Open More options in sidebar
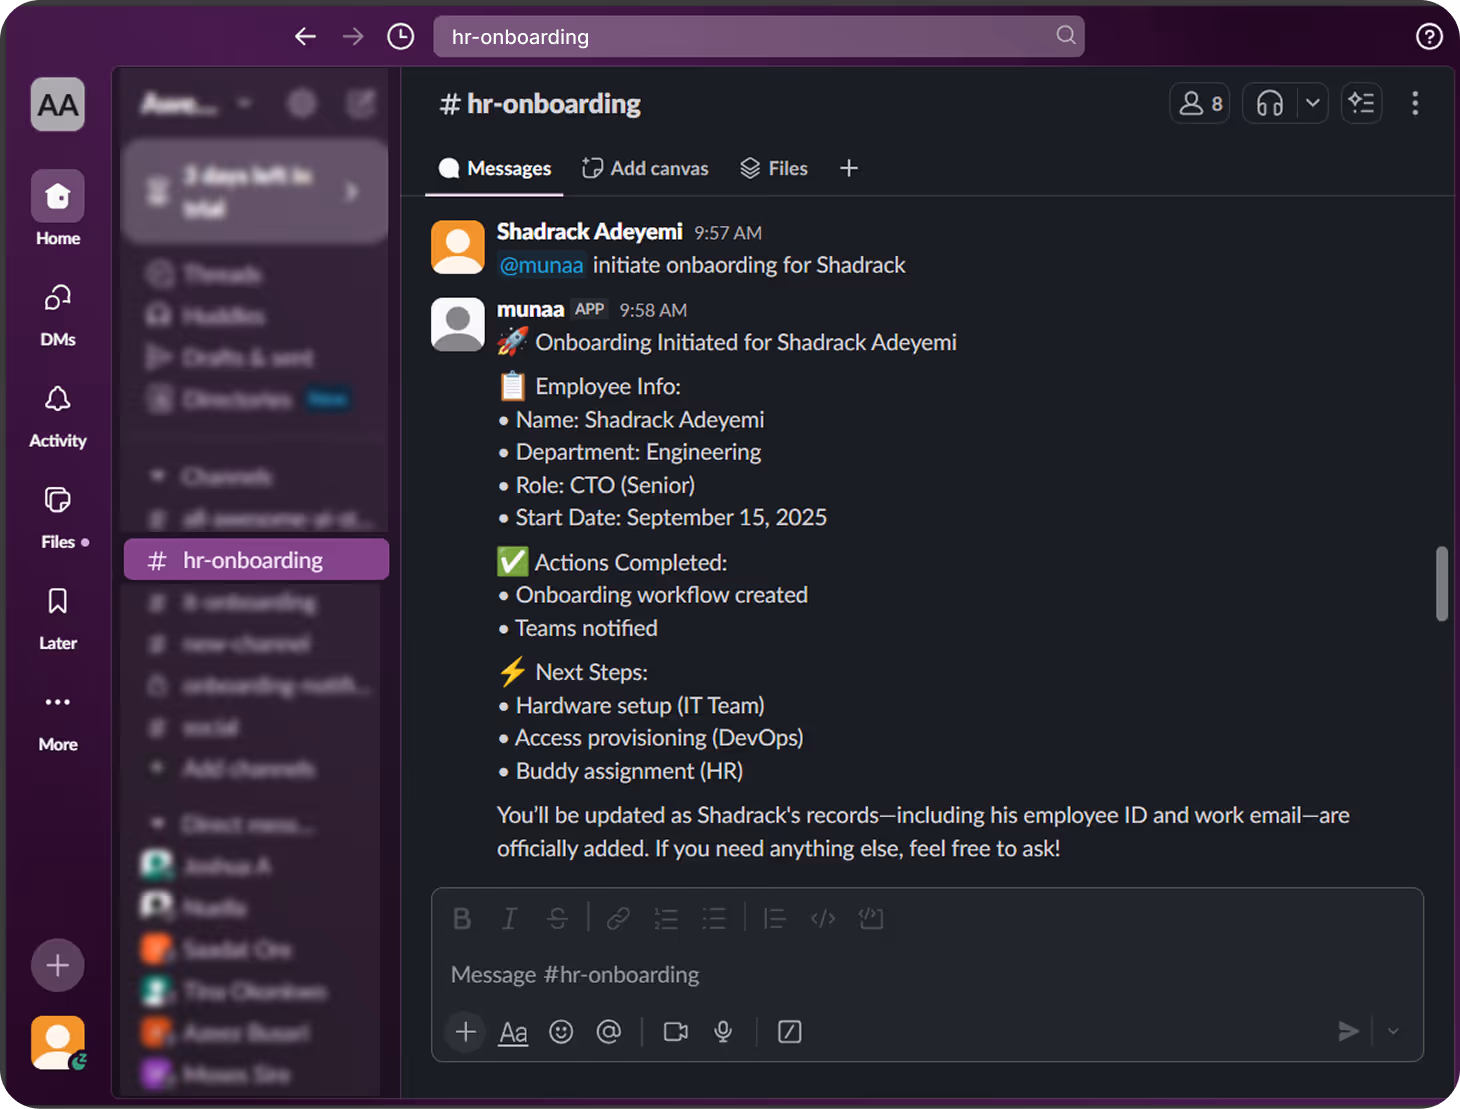 [x=58, y=720]
